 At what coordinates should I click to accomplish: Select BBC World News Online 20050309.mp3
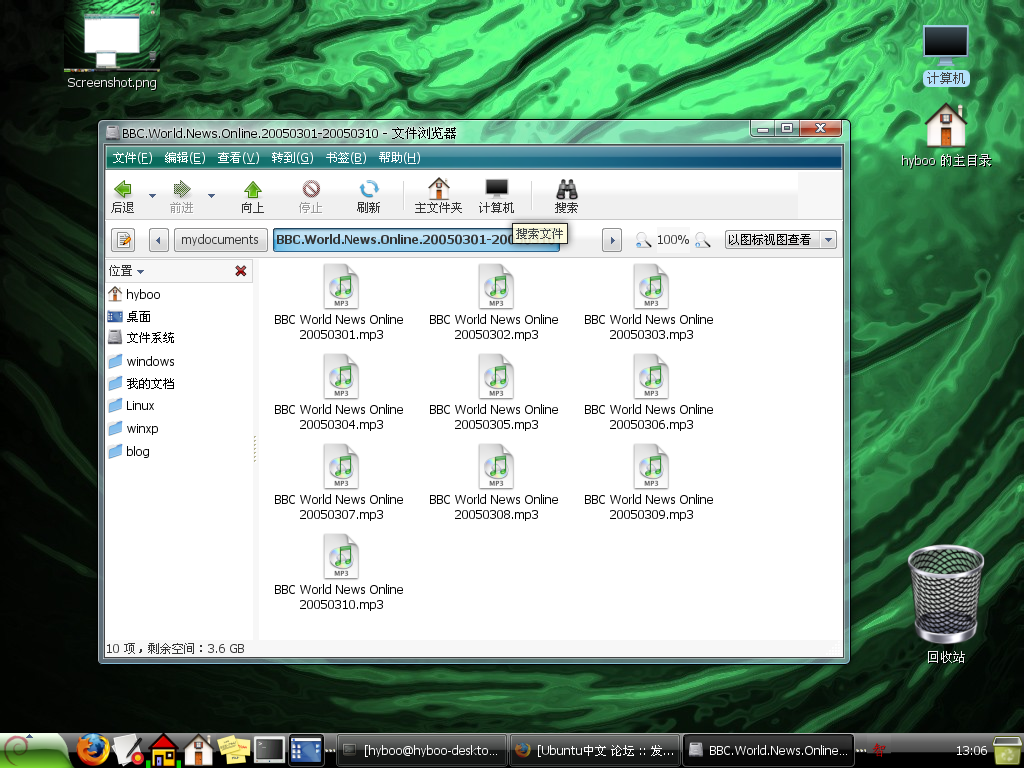(x=650, y=483)
